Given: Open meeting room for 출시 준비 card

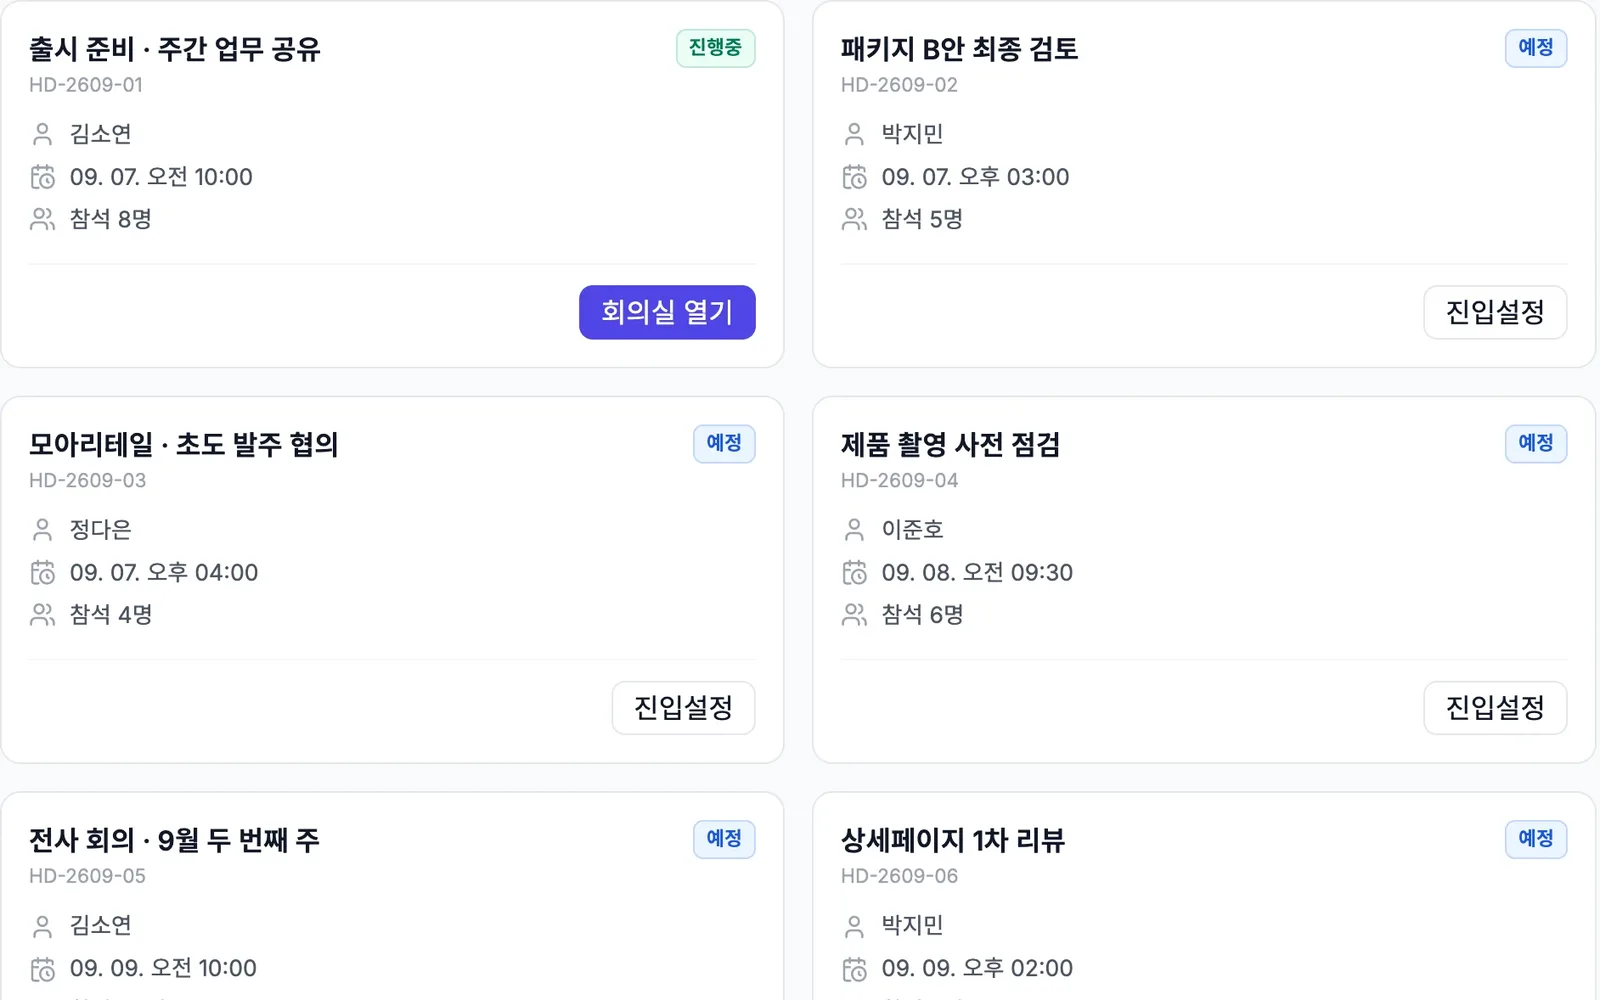Looking at the screenshot, I should click(x=667, y=312).
